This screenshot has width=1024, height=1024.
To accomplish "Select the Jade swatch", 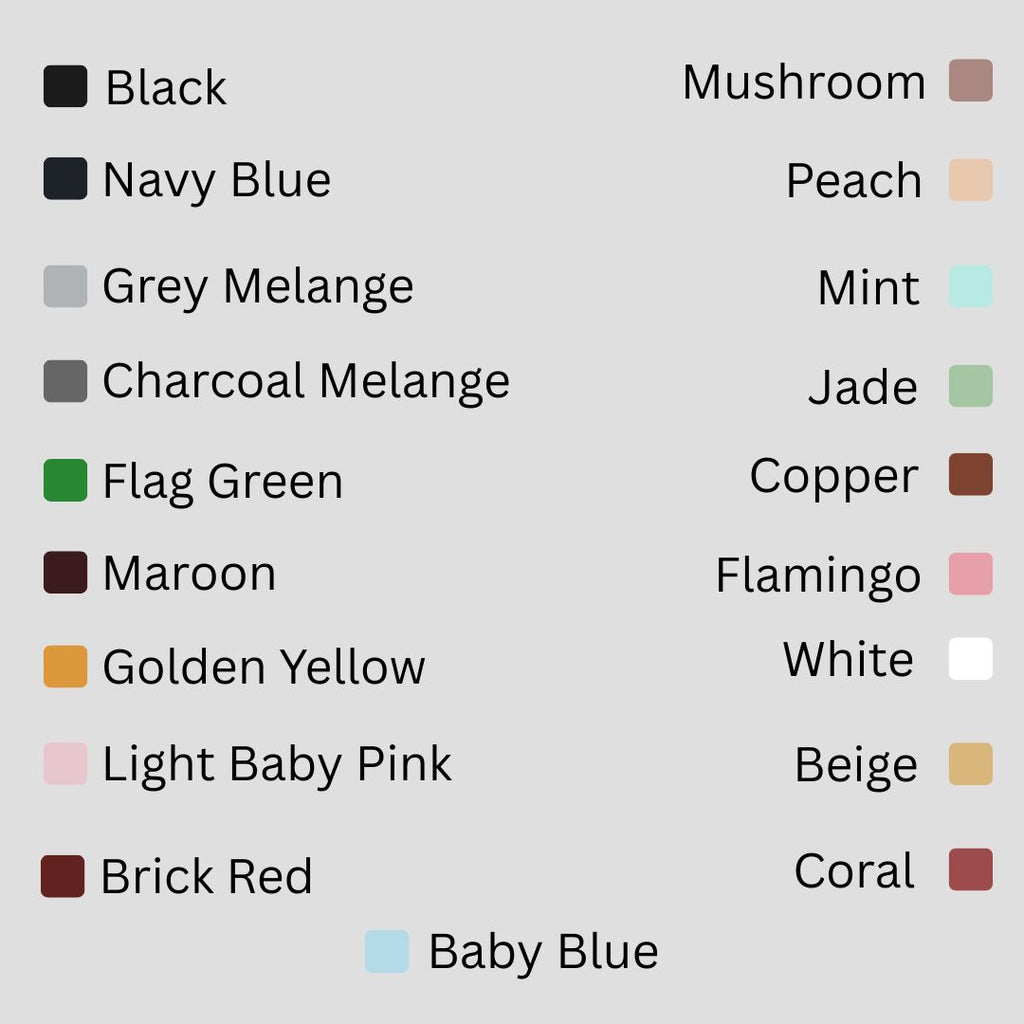I will click(970, 386).
